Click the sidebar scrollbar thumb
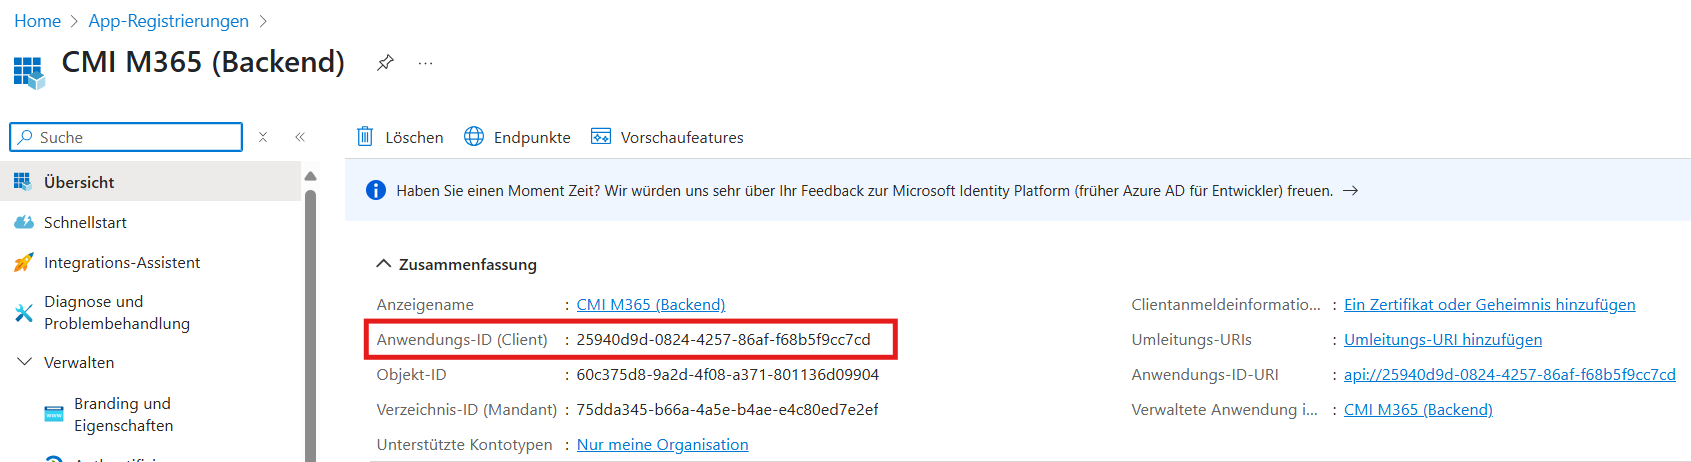Screen dimensions: 1691x462 coord(310,325)
